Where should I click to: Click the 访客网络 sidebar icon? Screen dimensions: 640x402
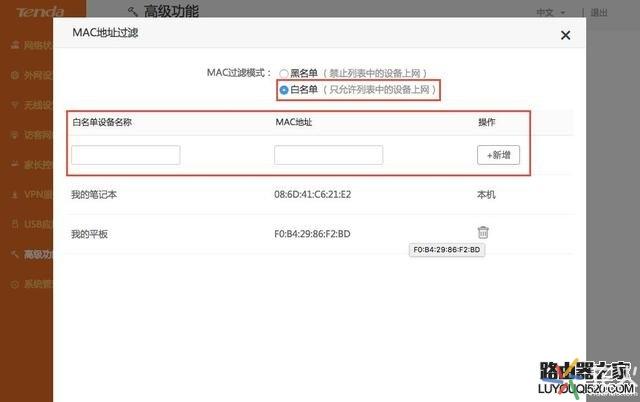(14, 135)
